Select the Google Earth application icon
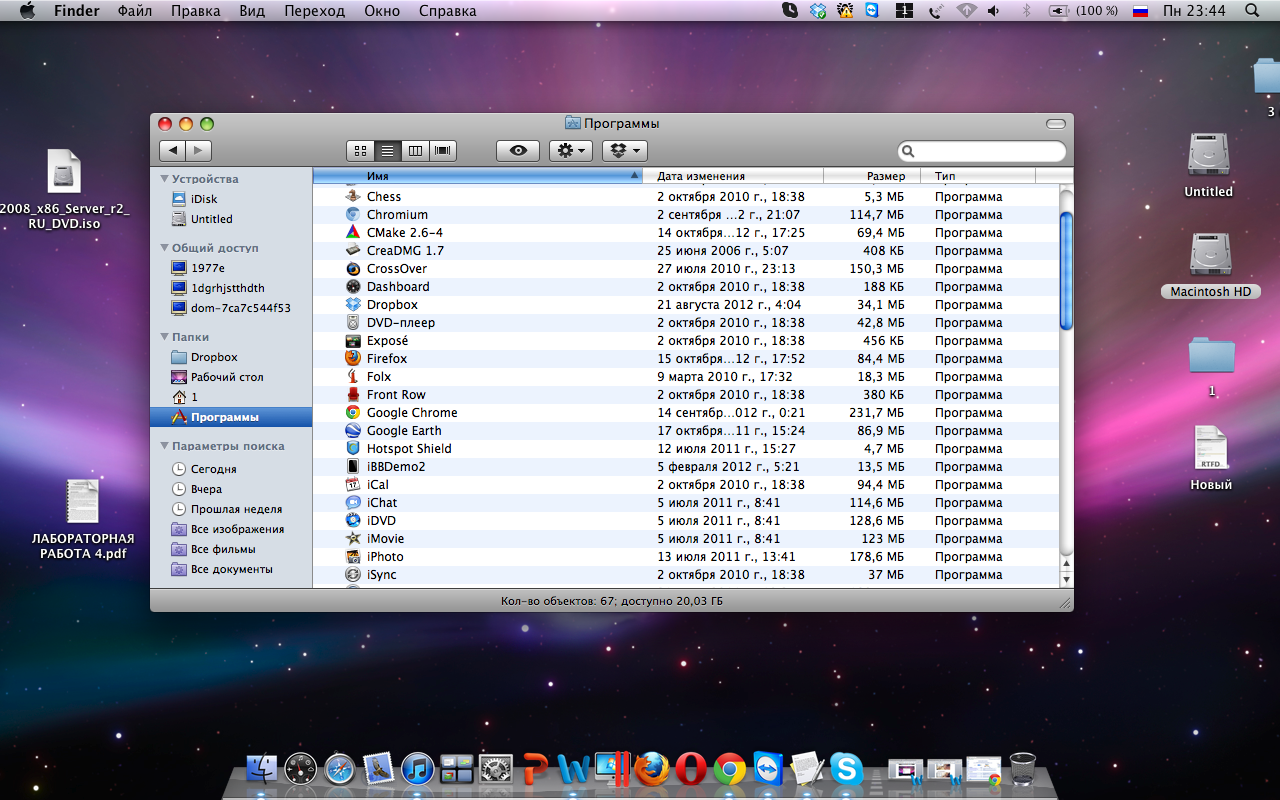Image resolution: width=1280 pixels, height=800 pixels. coord(353,431)
